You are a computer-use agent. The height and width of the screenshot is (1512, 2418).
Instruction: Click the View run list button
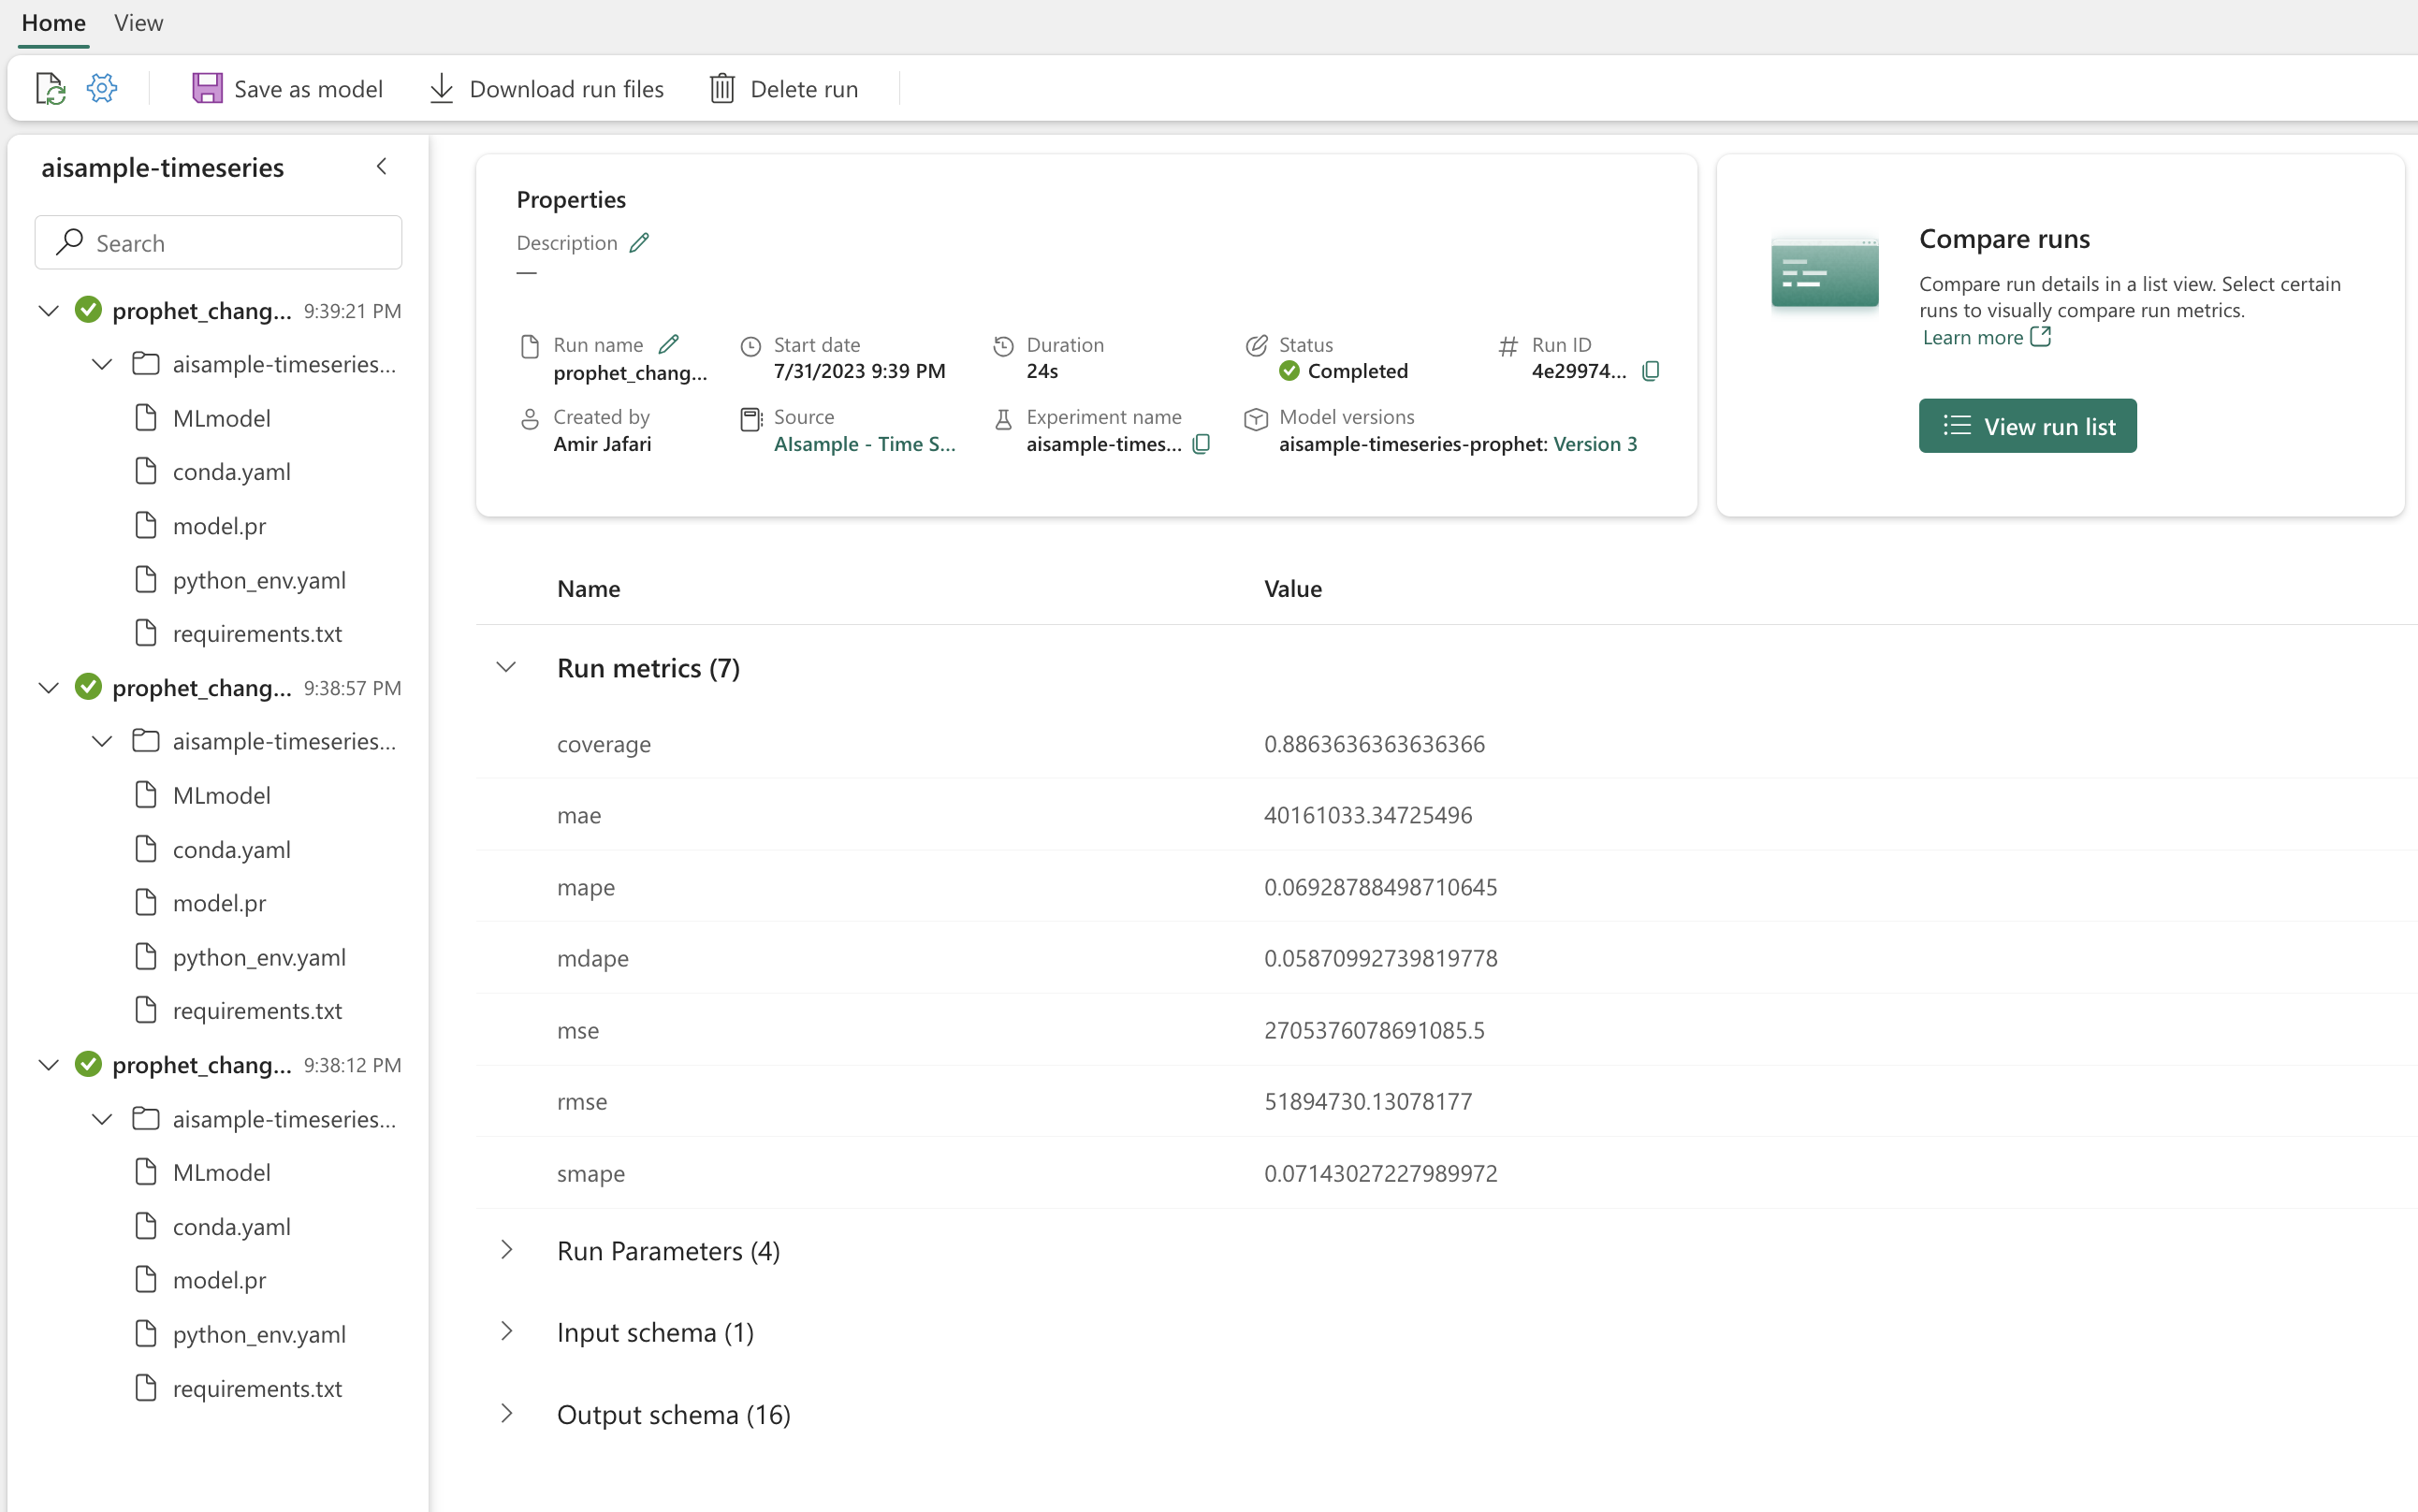(2028, 425)
